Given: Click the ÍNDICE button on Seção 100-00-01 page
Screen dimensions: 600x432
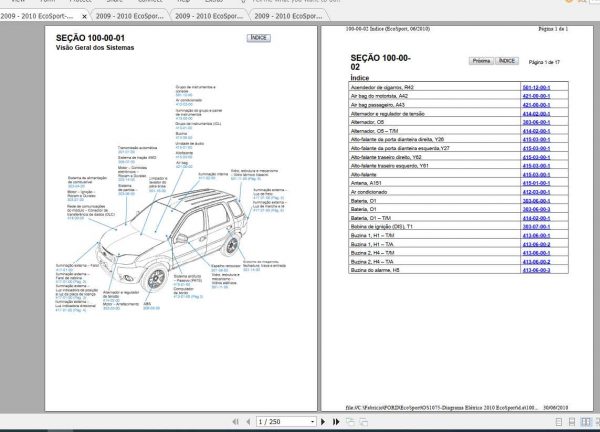Looking at the screenshot, I should pyautogui.click(x=259, y=38).
